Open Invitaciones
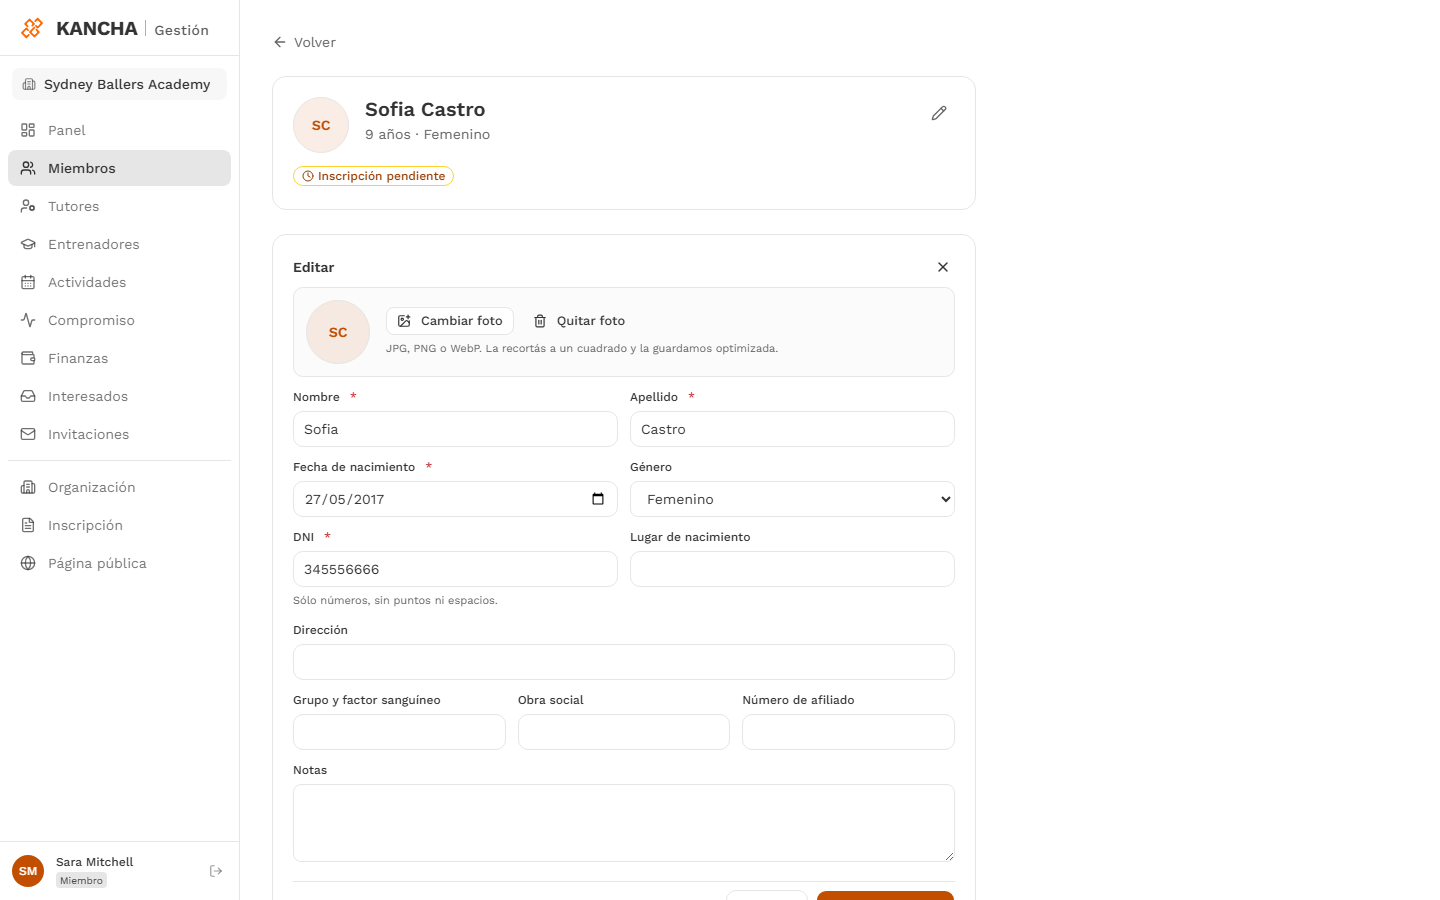 pos(119,434)
